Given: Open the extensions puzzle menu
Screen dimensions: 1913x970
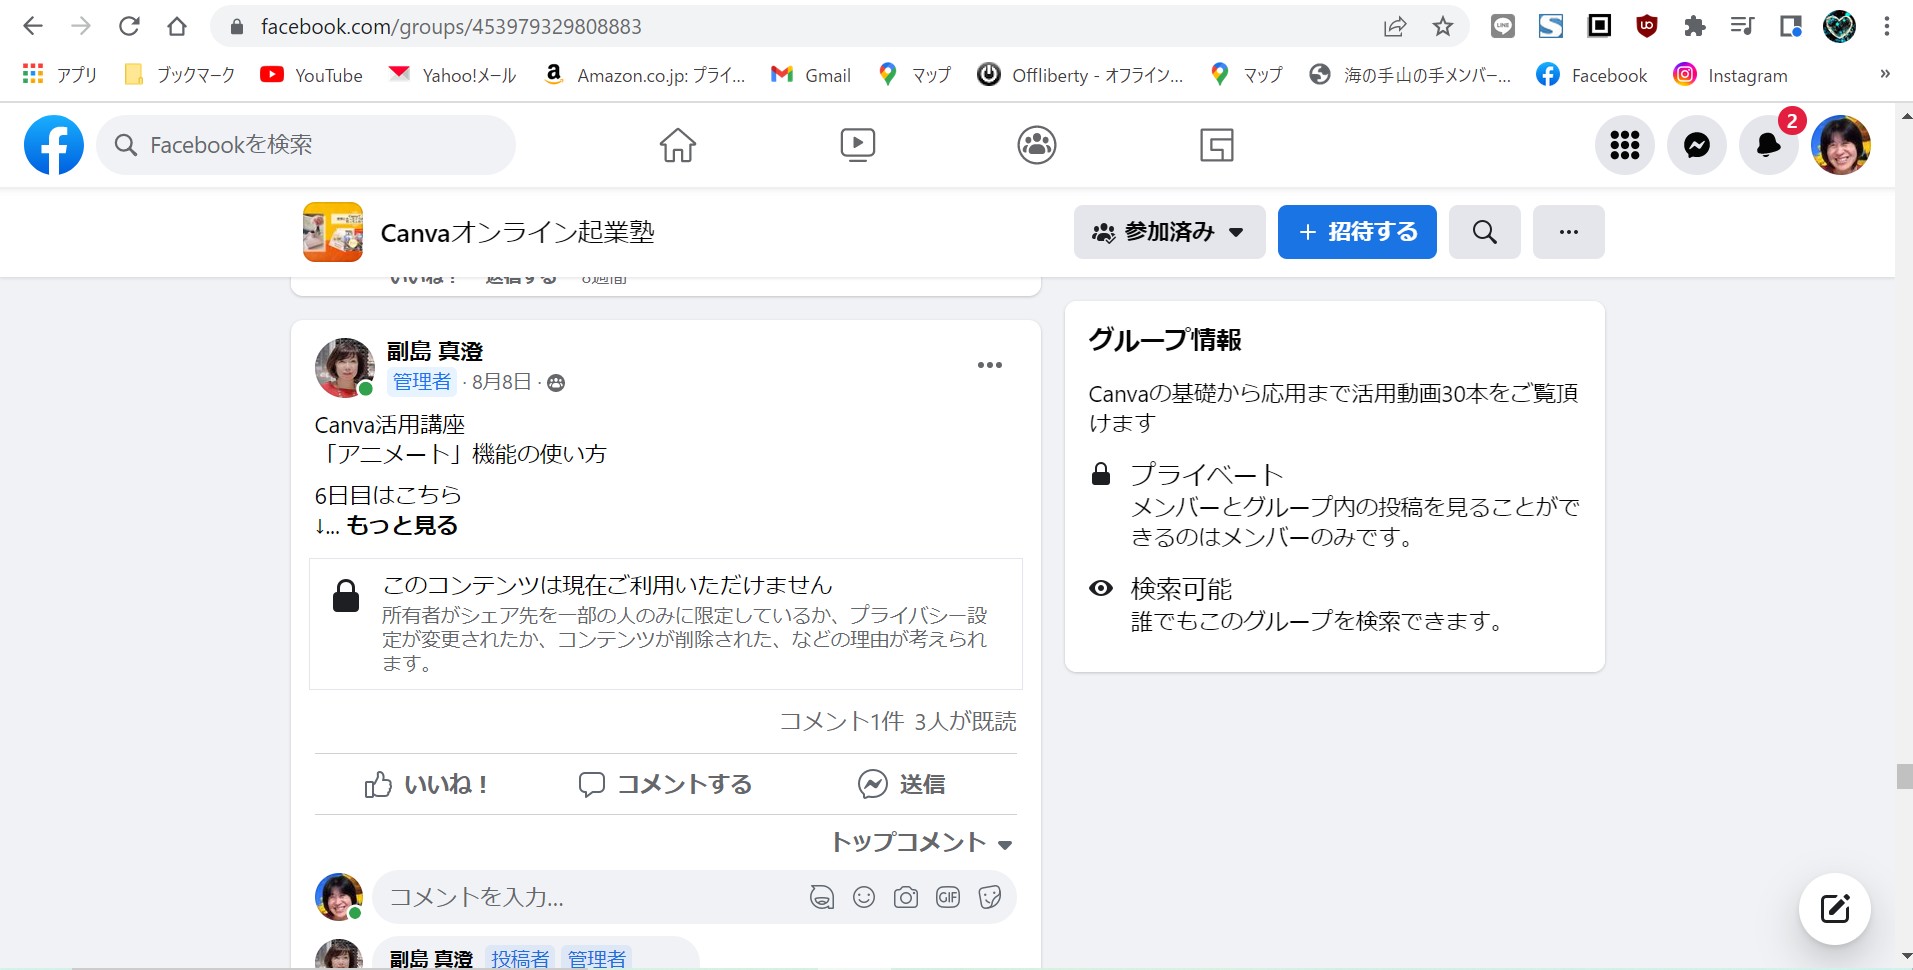Looking at the screenshot, I should pyautogui.click(x=1694, y=26).
